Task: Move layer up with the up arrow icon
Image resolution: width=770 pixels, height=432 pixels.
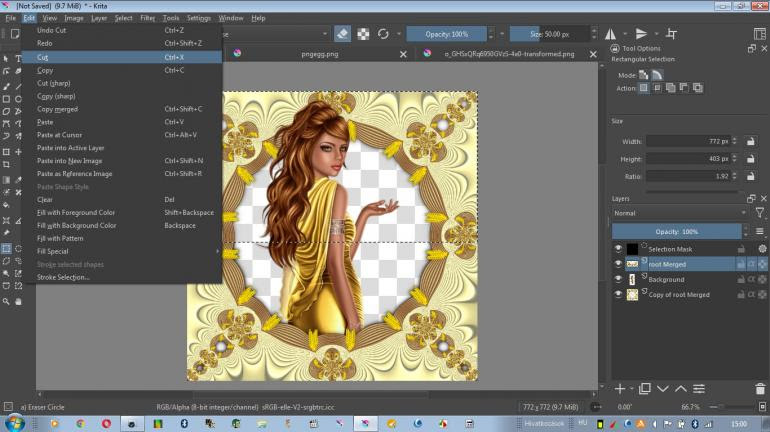Action: 681,388
